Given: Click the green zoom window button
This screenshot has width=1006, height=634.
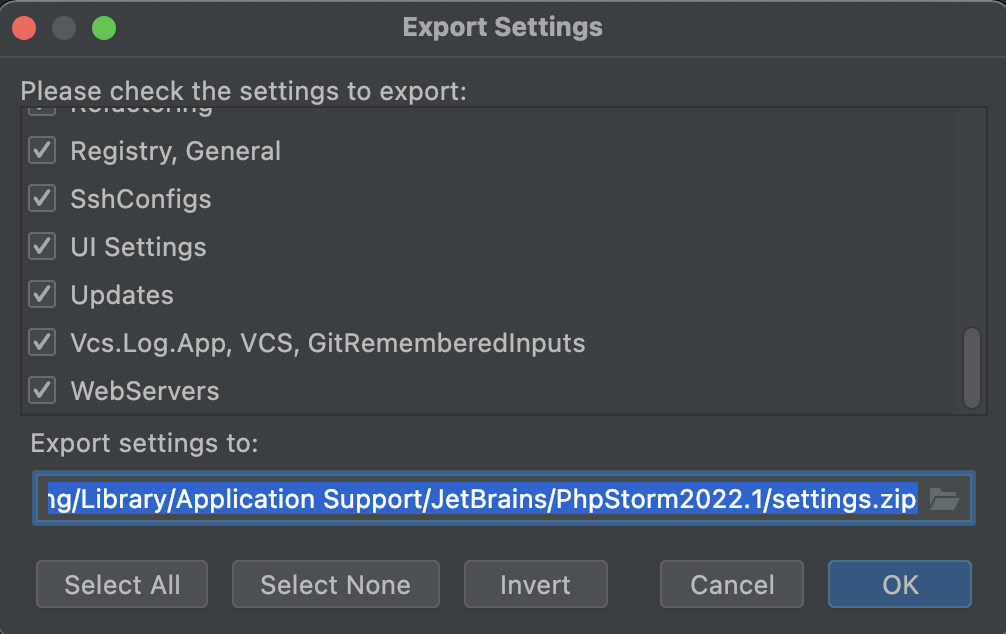Looking at the screenshot, I should pyautogui.click(x=104, y=28).
